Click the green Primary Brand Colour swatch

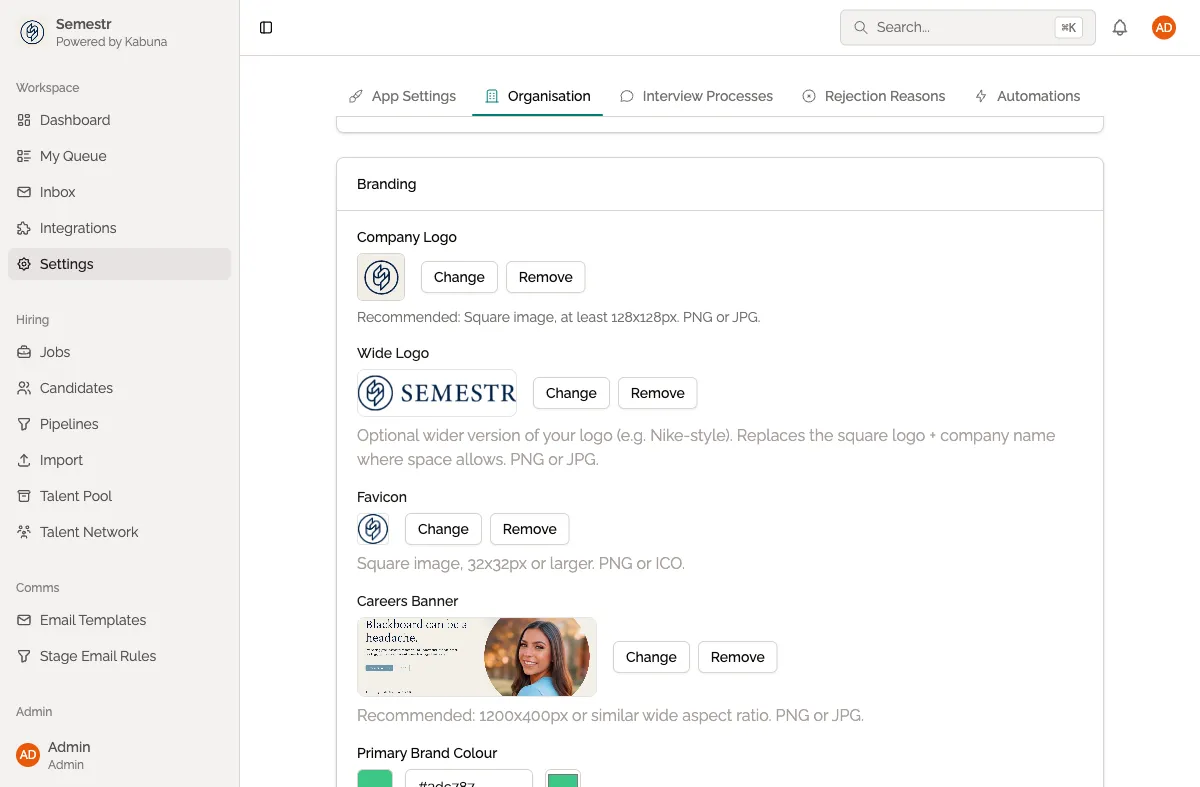[375, 778]
